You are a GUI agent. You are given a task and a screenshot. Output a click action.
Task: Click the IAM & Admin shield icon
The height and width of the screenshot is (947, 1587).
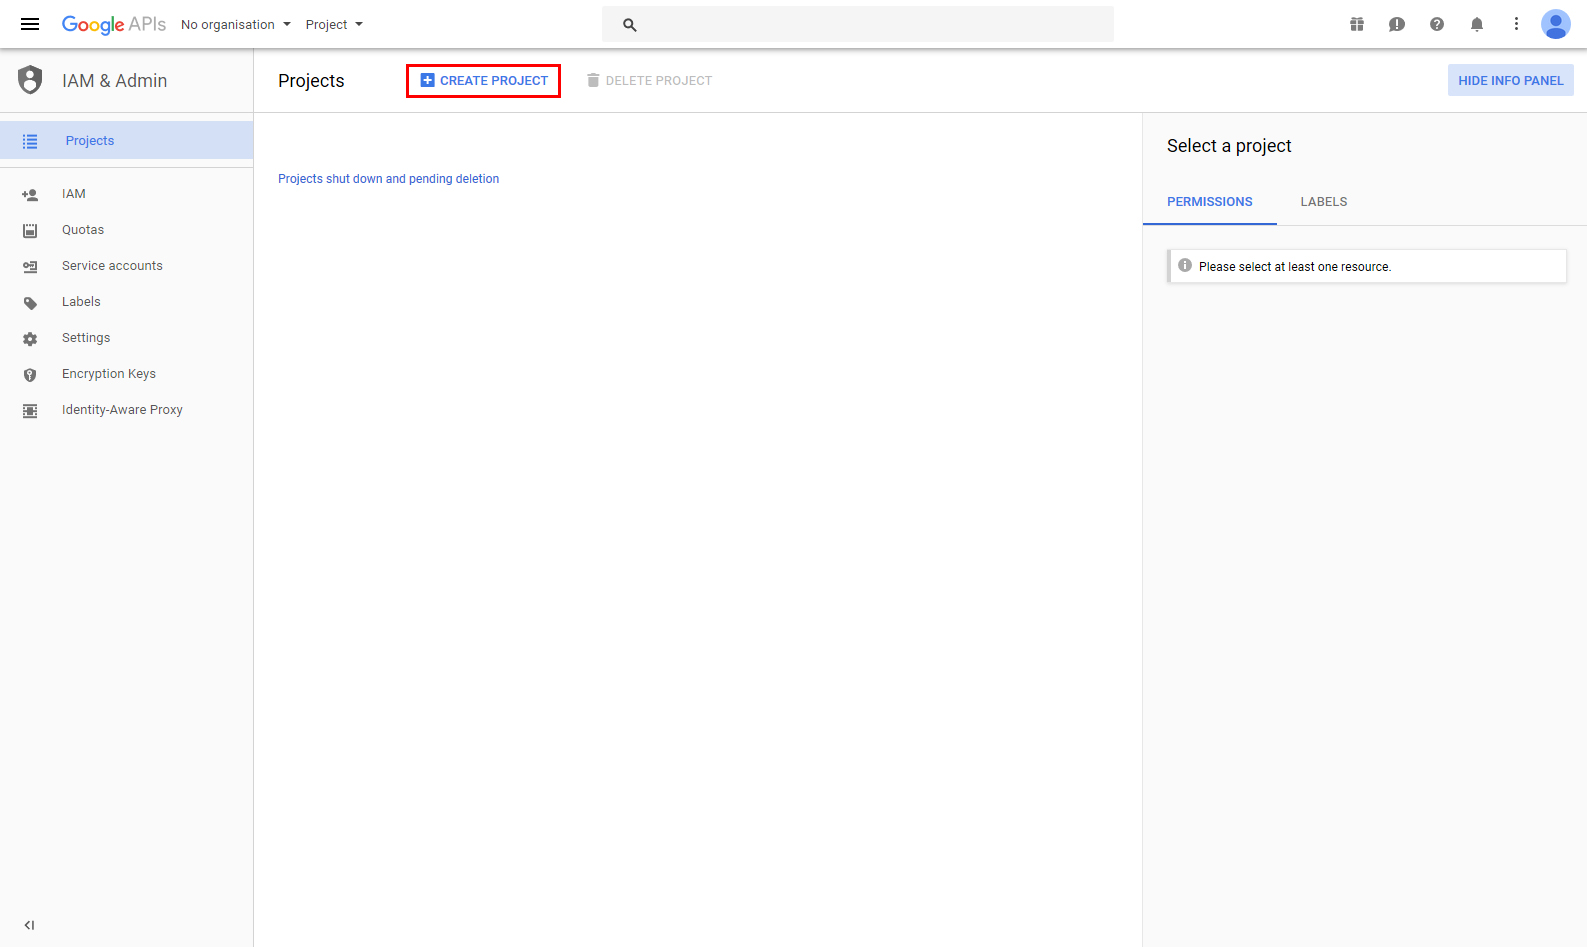point(30,80)
